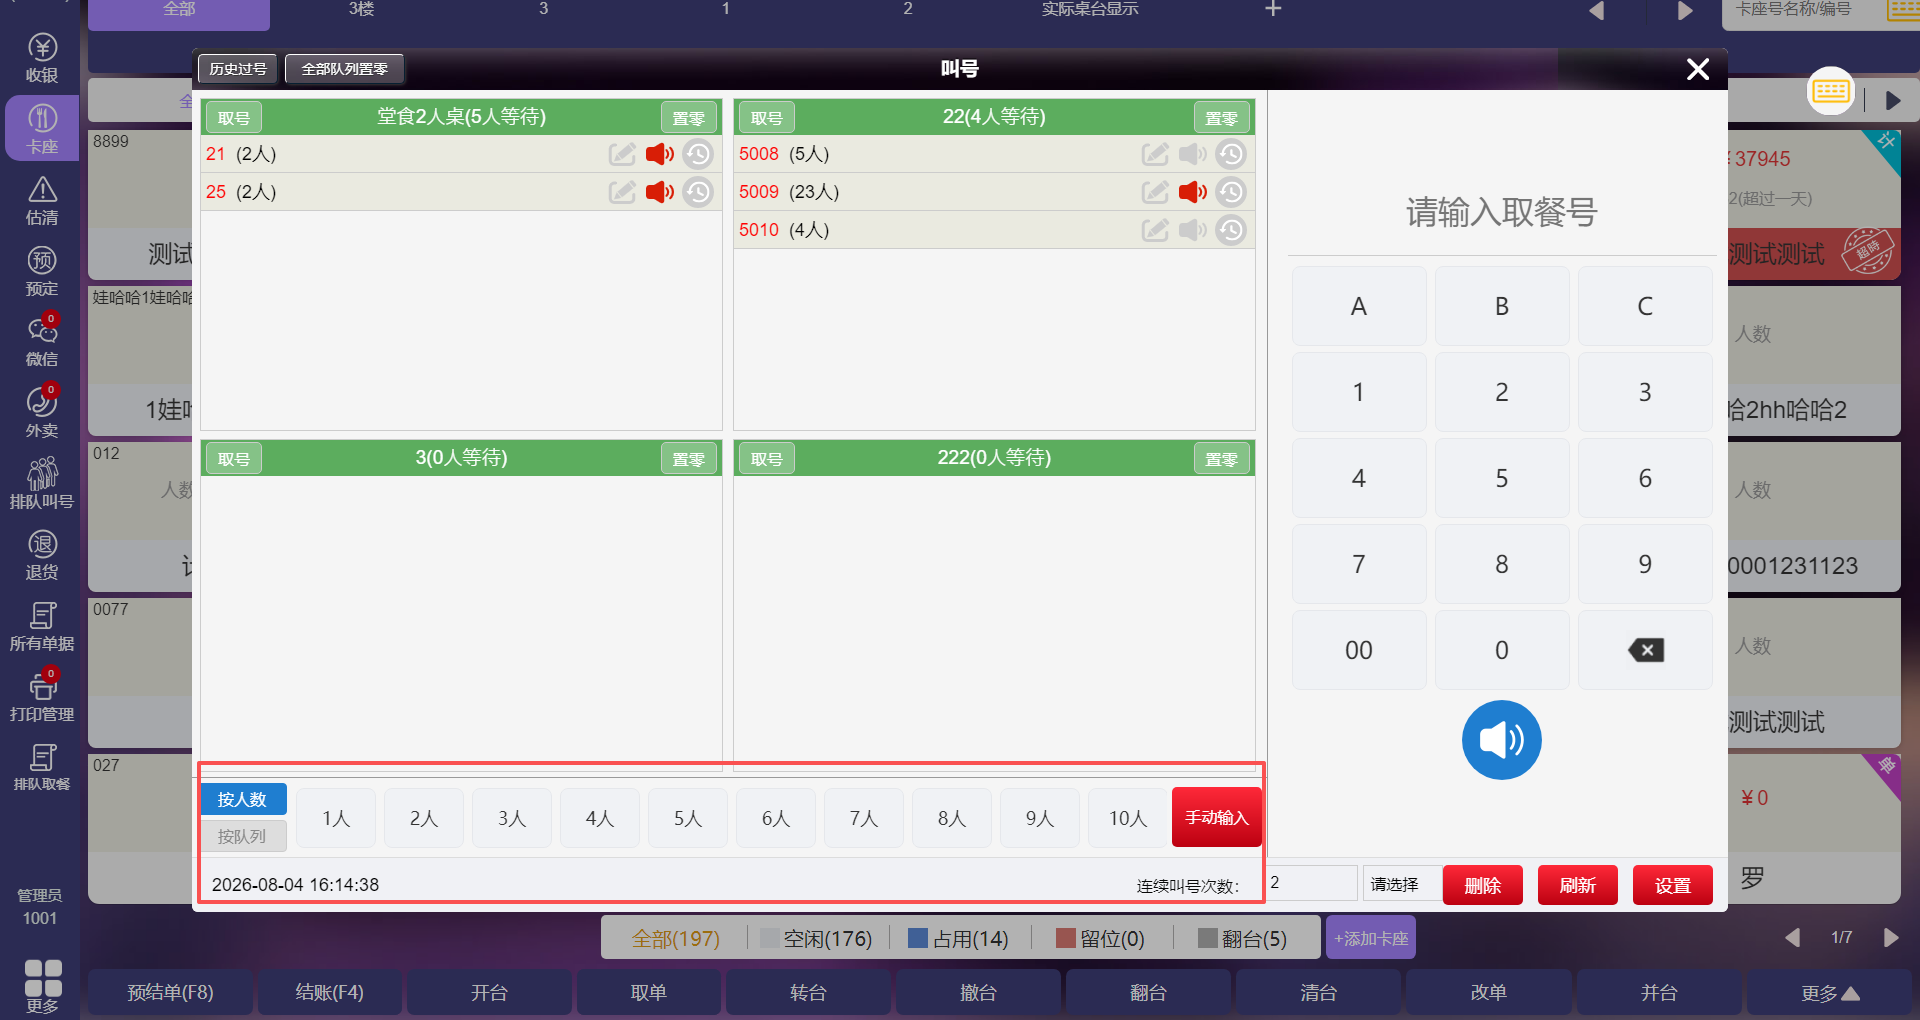Viewport: 1920px width, 1020px height.
Task: Take a number in 堂食2人桌 queue
Action: 234,118
